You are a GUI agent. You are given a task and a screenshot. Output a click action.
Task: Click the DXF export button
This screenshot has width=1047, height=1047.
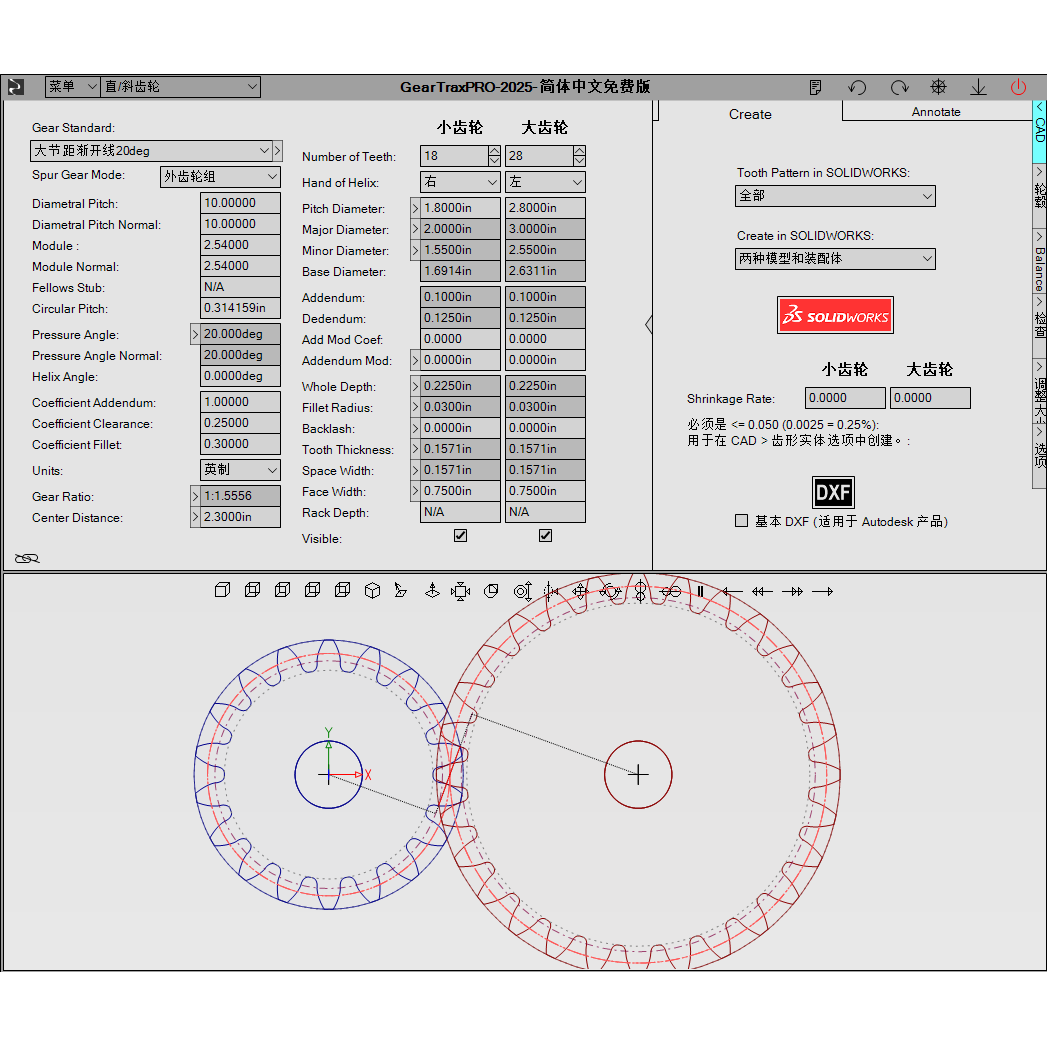click(x=833, y=493)
